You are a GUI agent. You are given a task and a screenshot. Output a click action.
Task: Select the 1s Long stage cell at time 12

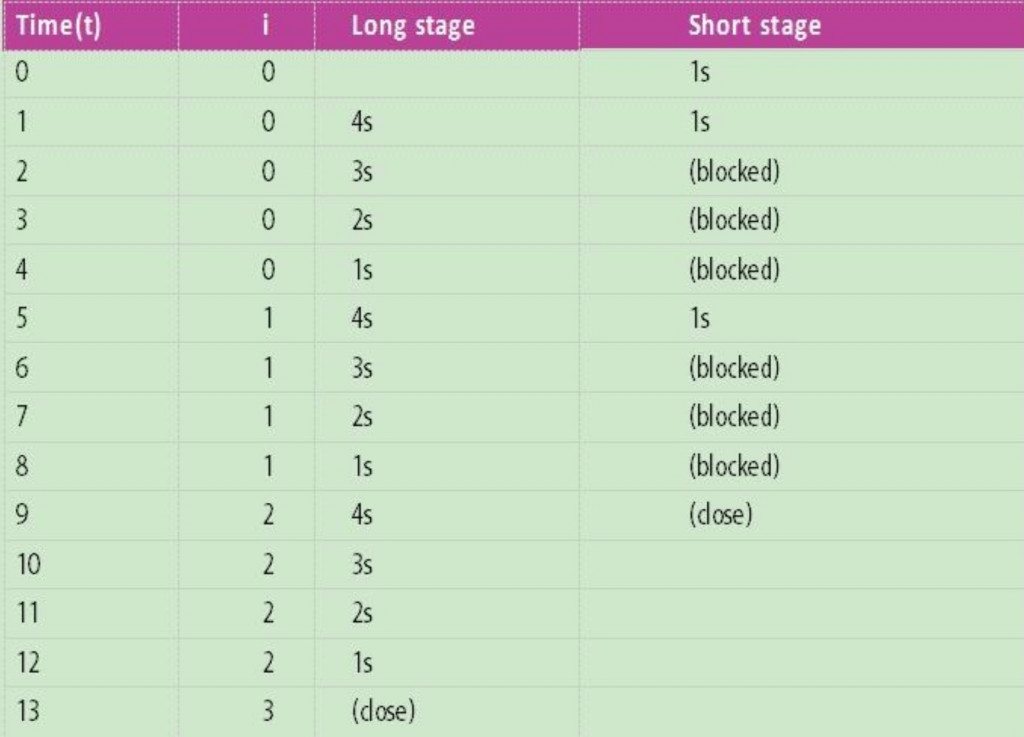coord(362,663)
